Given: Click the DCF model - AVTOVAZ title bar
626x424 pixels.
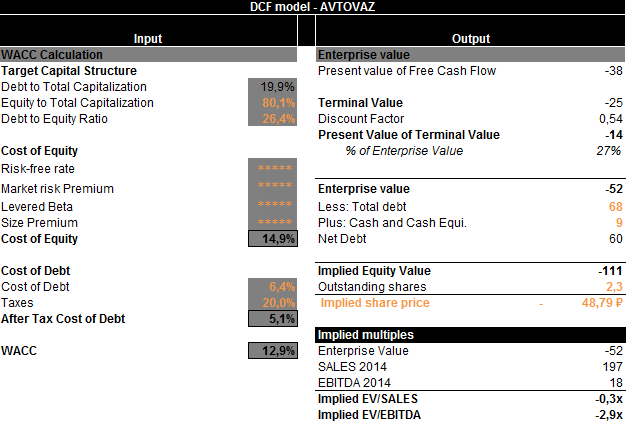Looking at the screenshot, I should (x=312, y=7).
